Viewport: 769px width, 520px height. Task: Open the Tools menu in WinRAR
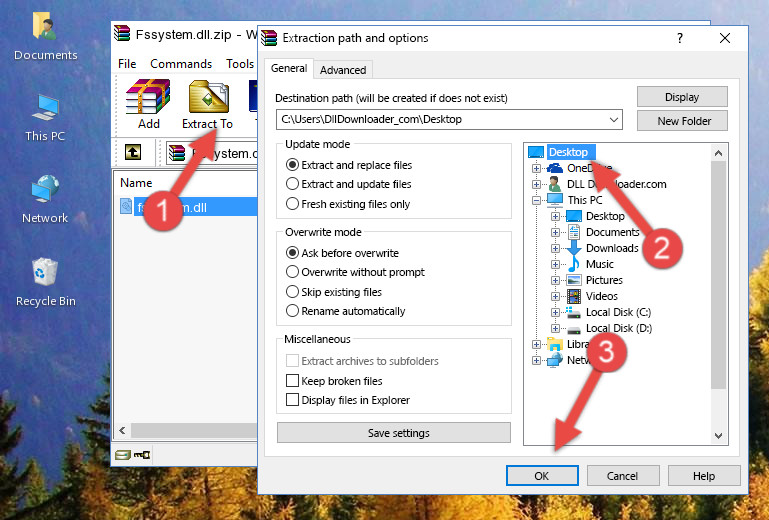[240, 64]
